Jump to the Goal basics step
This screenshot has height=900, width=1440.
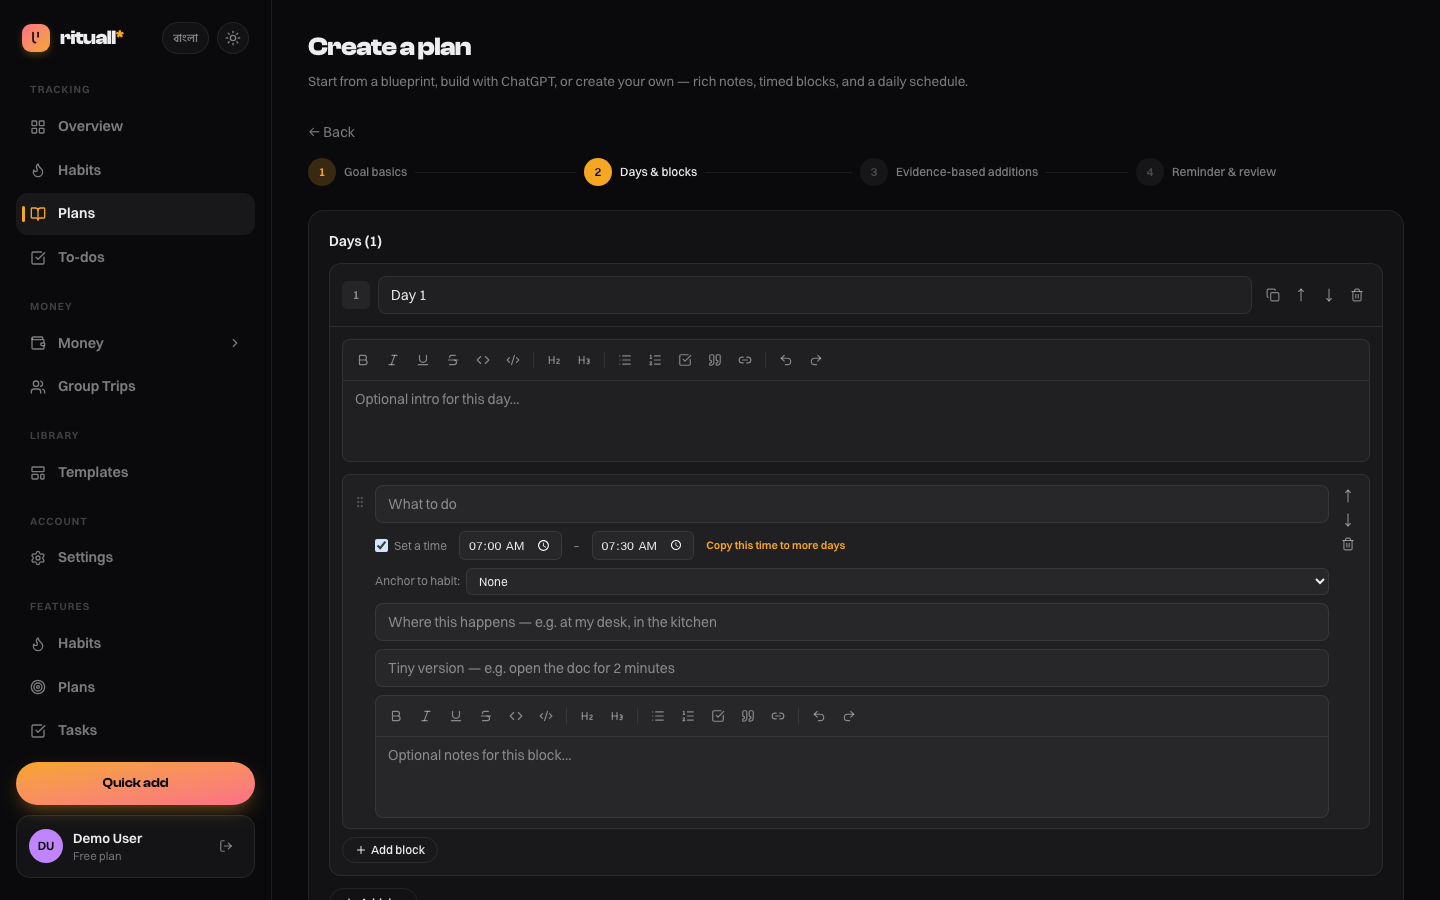[x=358, y=172]
